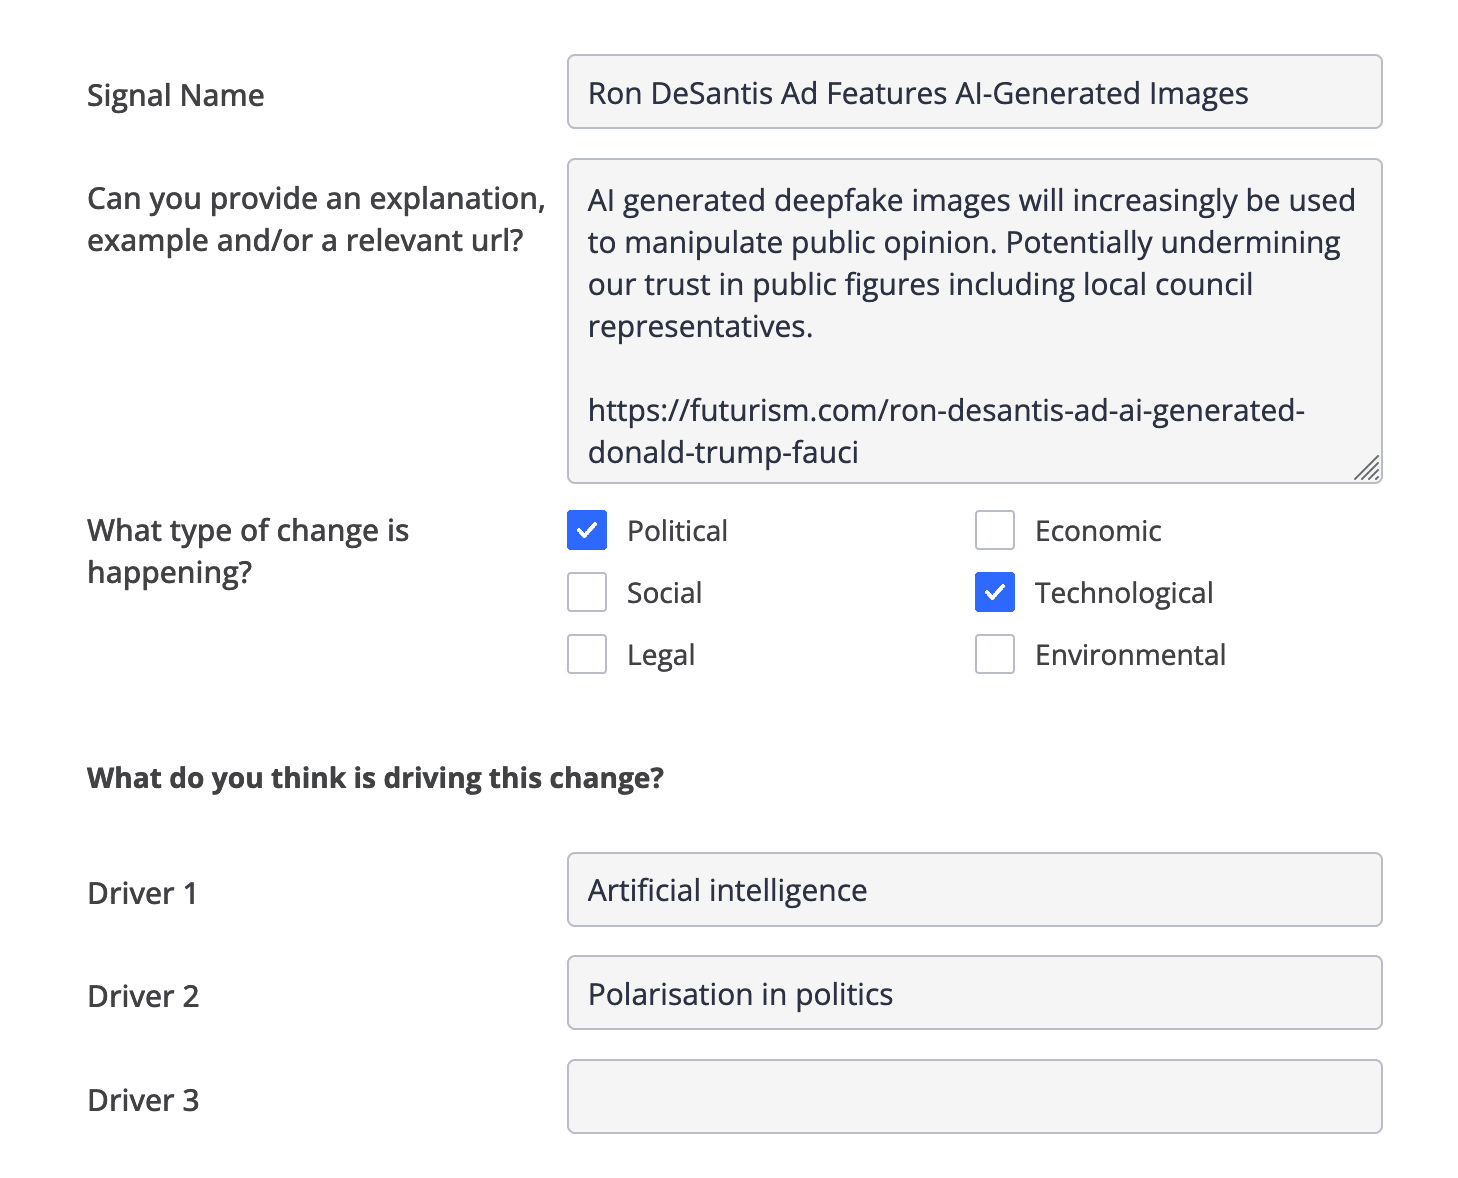Image resolution: width=1458 pixels, height=1178 pixels.
Task: Click the 'Signal Name' field label
Action: point(176,95)
